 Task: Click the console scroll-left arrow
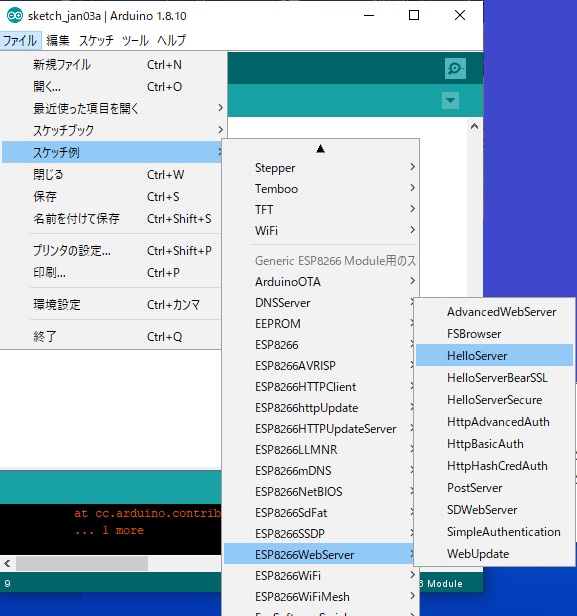pyautogui.click(x=7, y=564)
